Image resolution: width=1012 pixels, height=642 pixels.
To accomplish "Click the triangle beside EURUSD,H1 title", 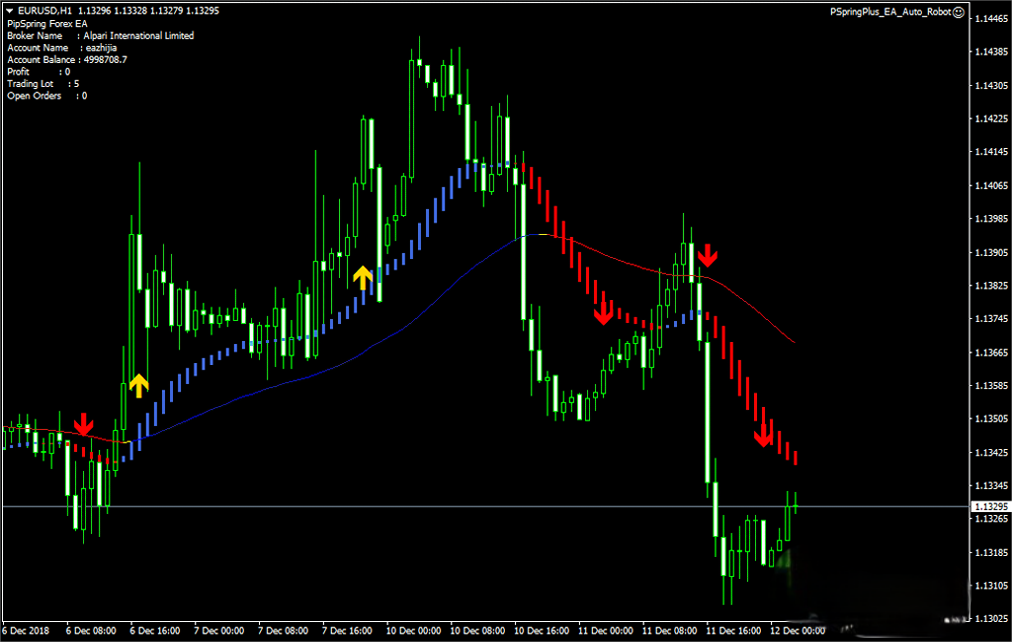I will 10,11.
